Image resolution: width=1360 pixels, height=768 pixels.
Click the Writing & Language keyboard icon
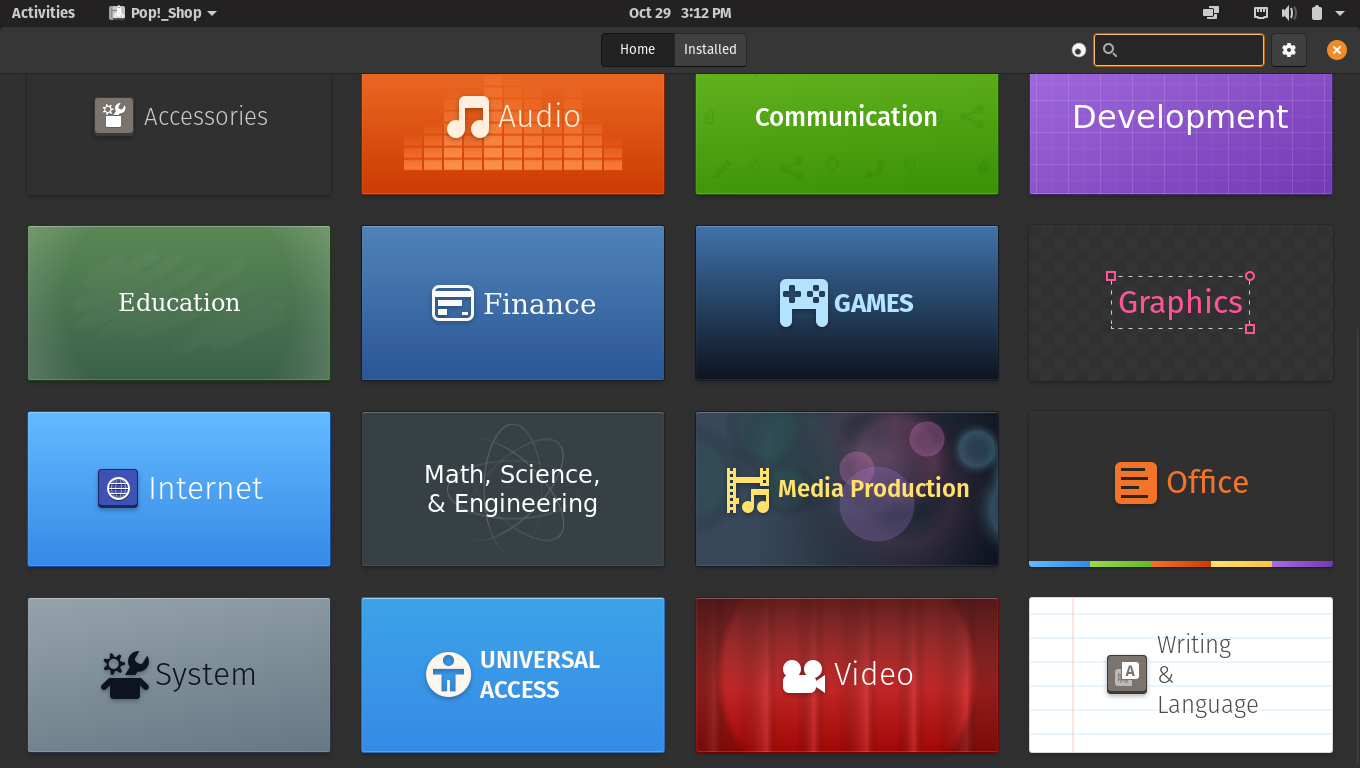coord(1127,674)
